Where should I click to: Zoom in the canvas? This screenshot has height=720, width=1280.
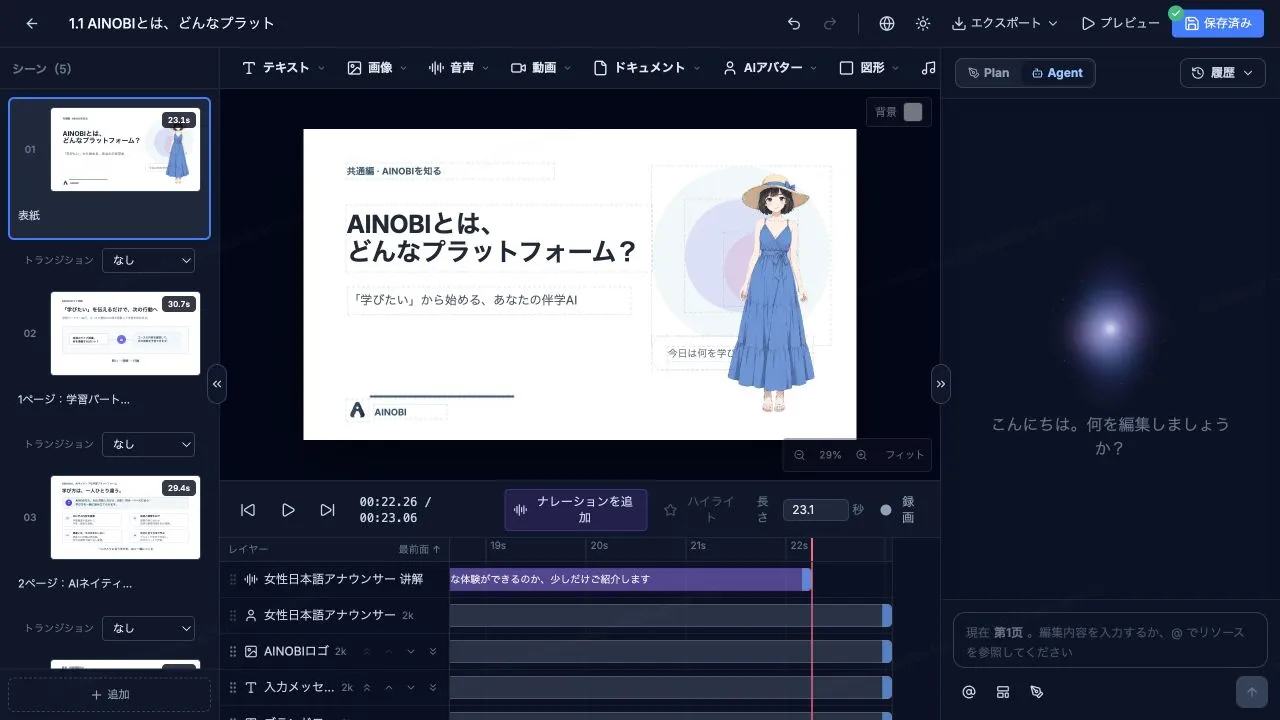click(861, 455)
